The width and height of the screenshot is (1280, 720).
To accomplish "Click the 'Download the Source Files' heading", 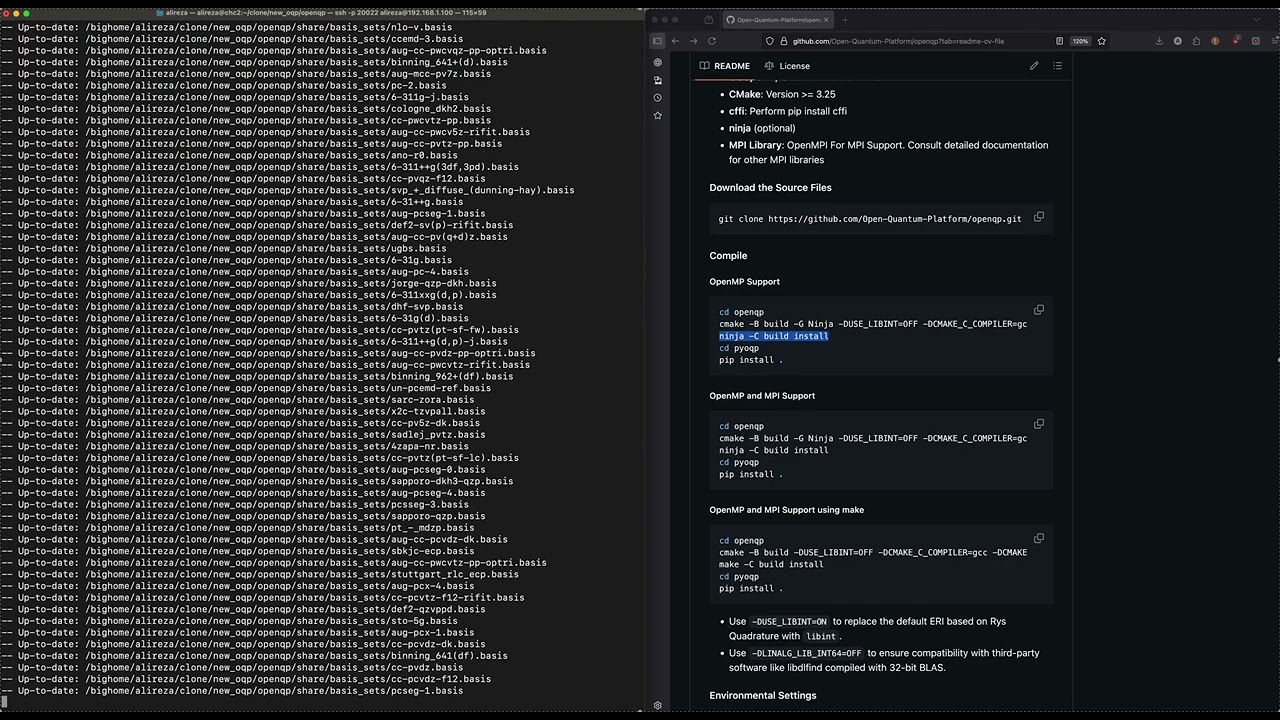I will click(x=770, y=188).
